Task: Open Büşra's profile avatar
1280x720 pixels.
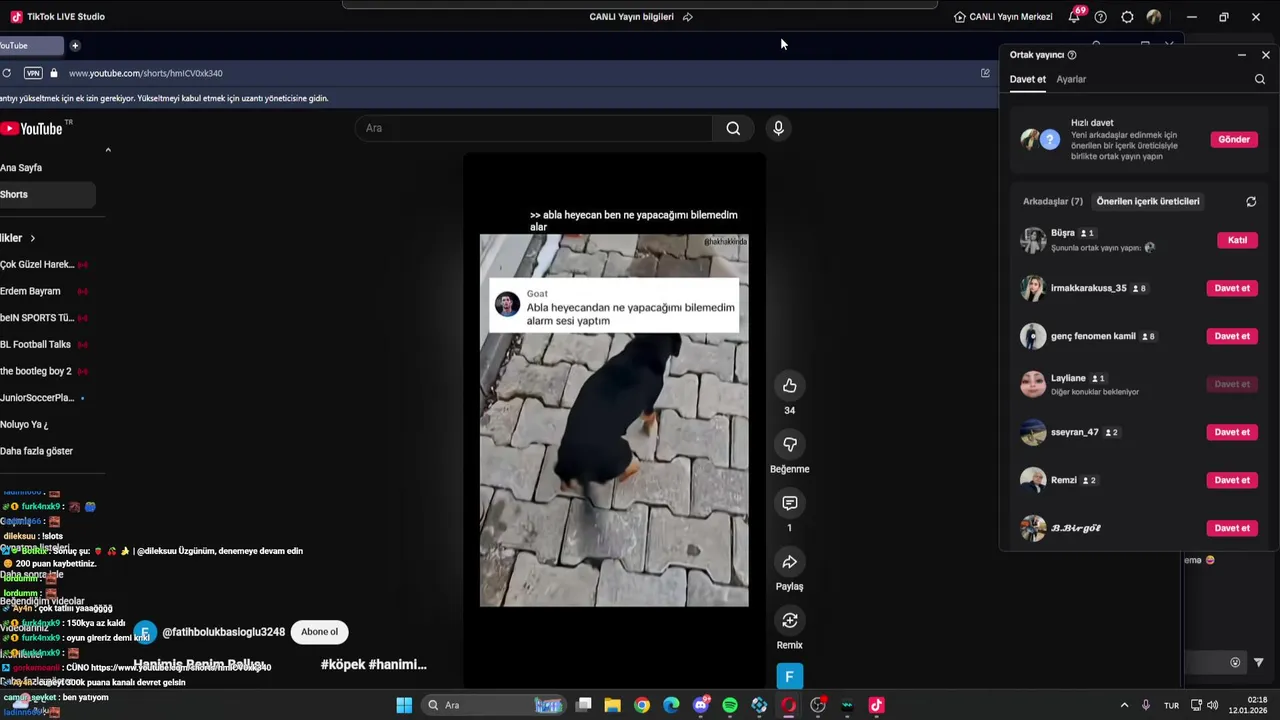Action: tap(1033, 240)
